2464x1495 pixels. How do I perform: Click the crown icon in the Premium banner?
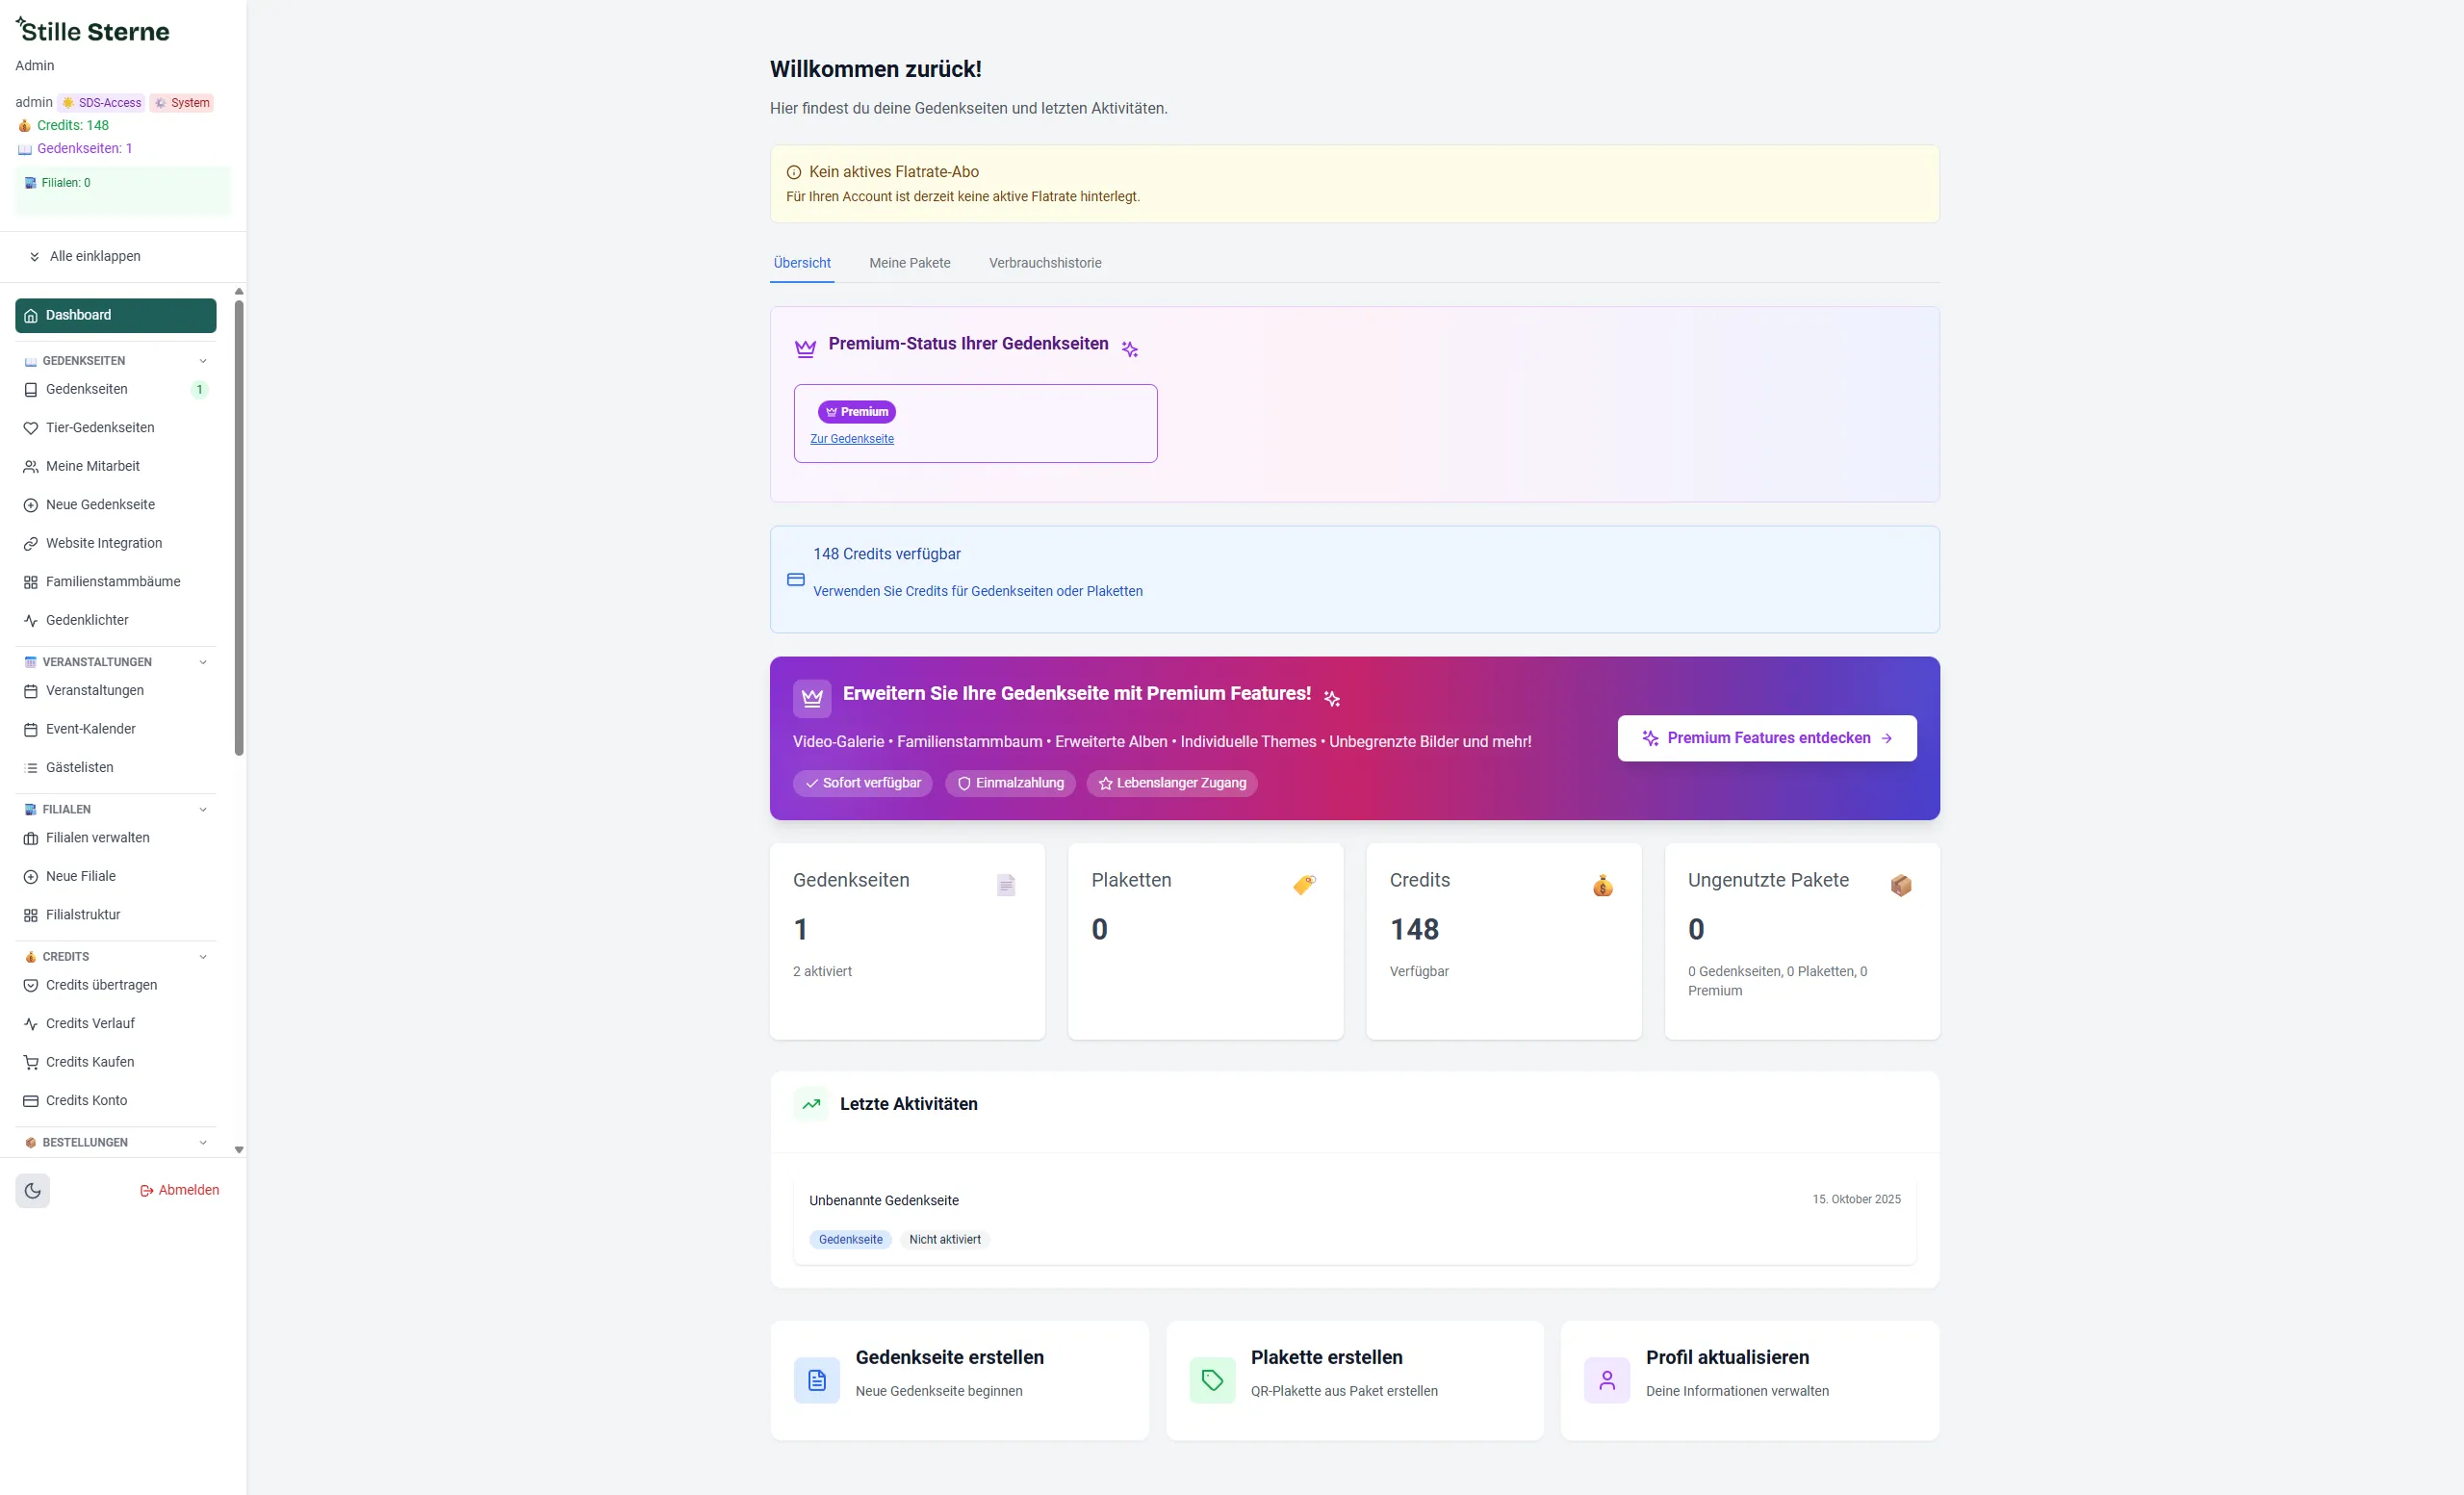pos(811,698)
